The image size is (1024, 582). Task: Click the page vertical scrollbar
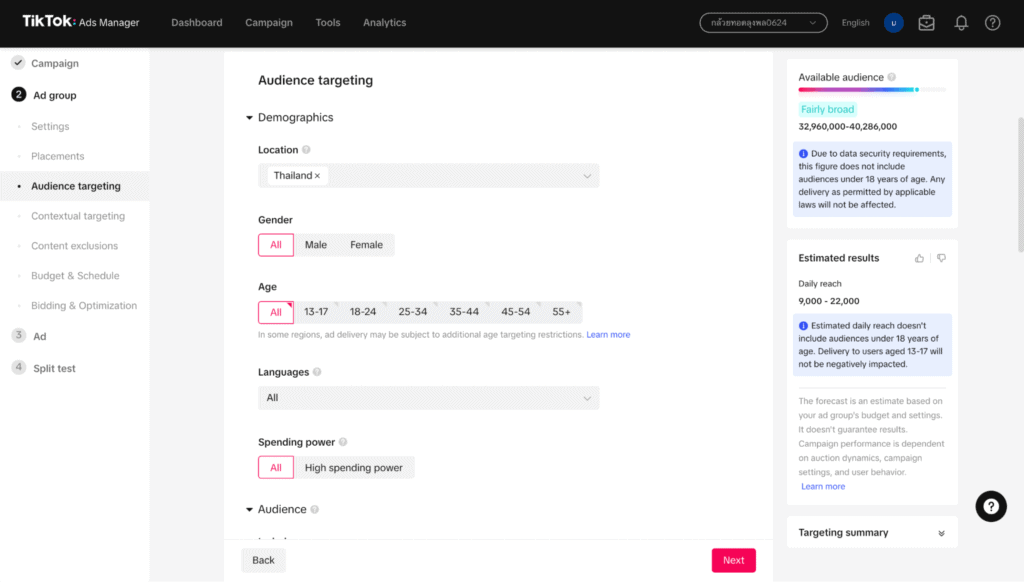click(1020, 184)
